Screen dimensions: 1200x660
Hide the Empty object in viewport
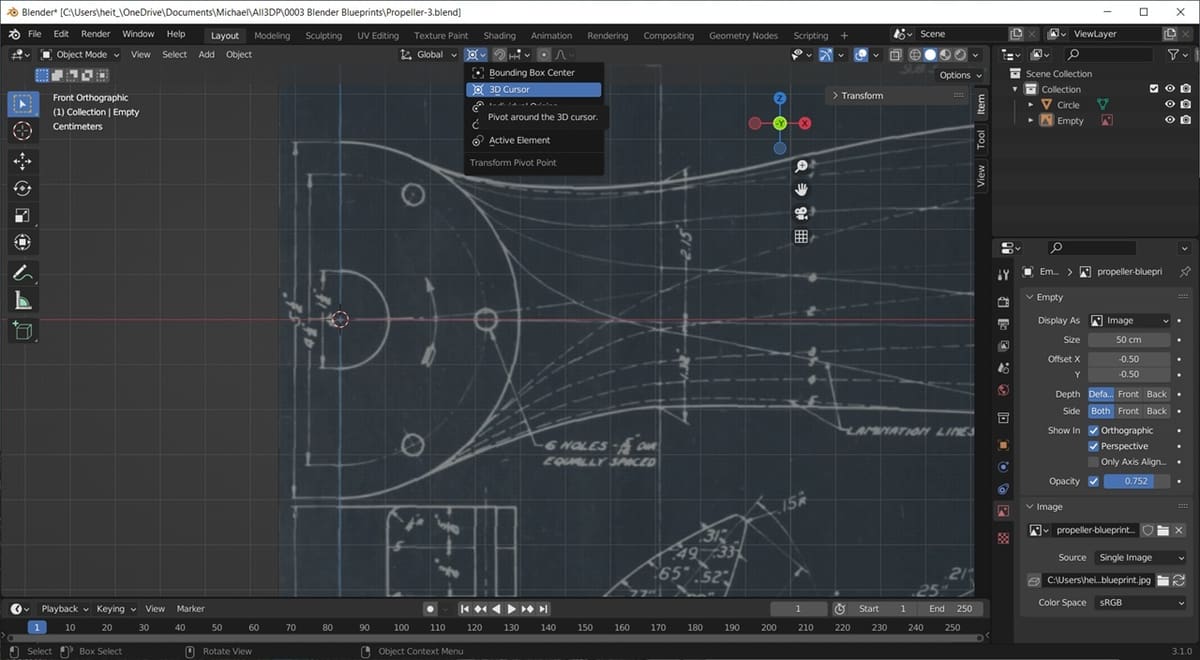coord(1170,121)
